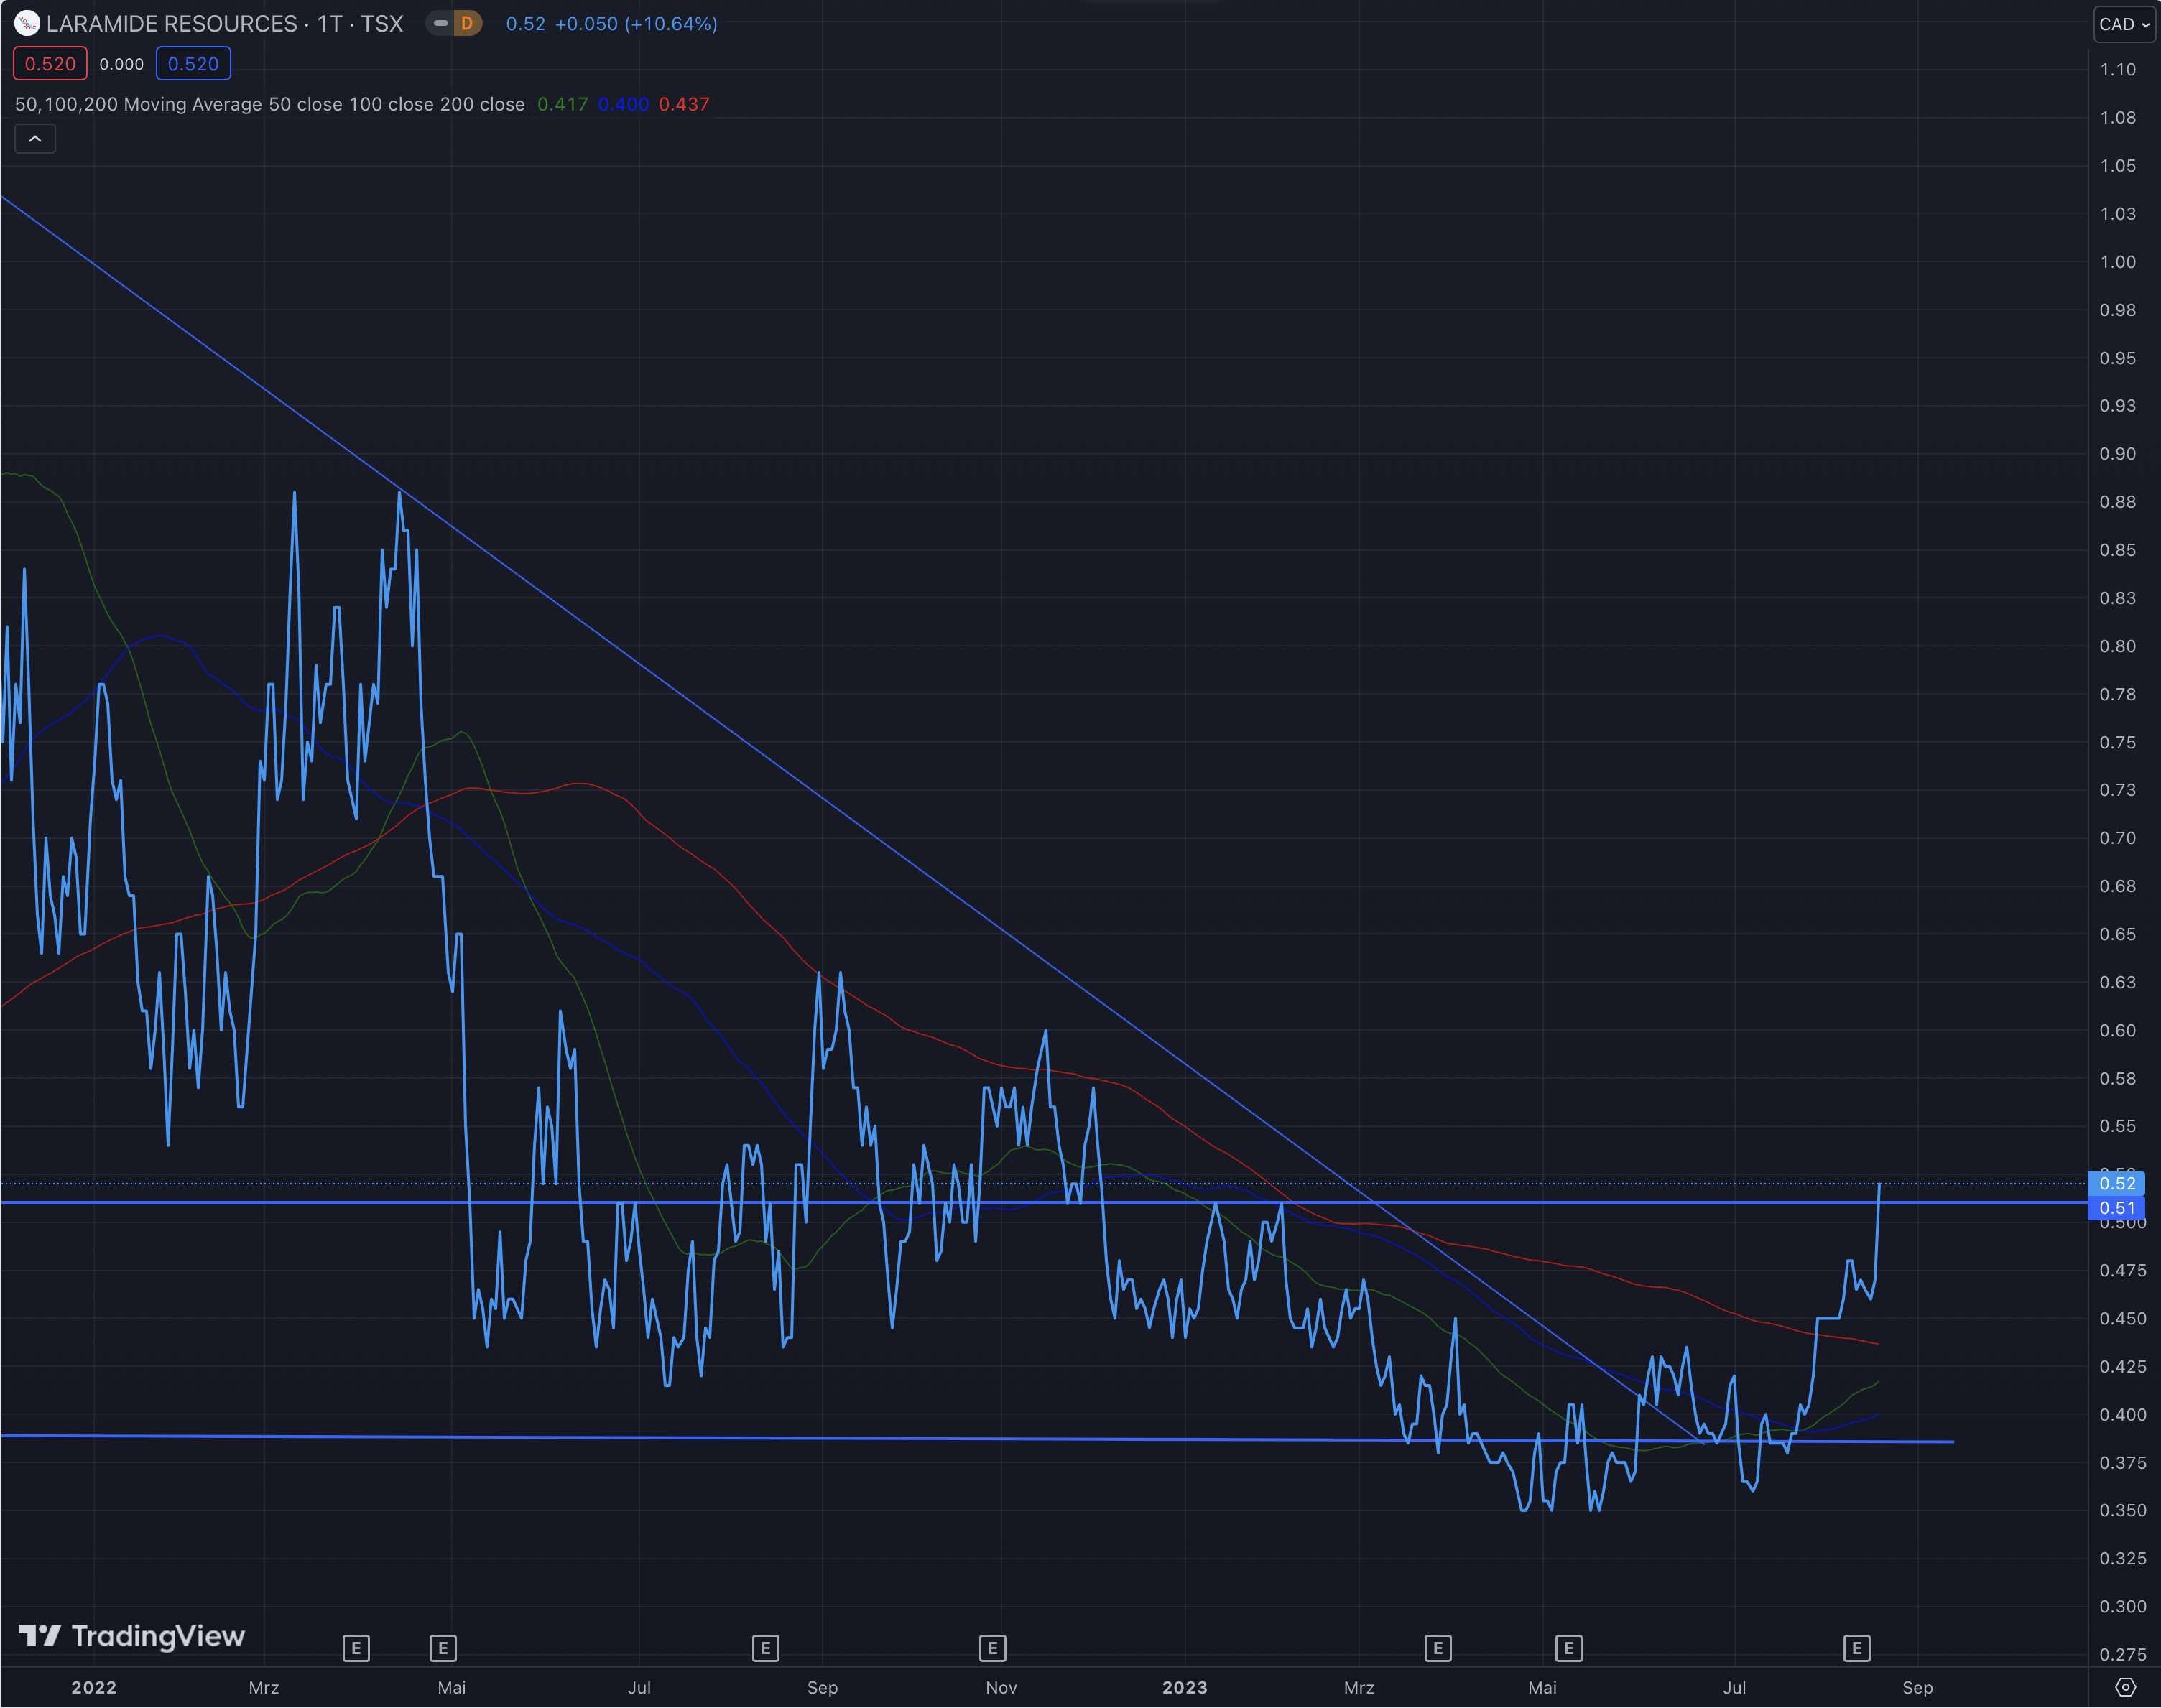Open the earnings marker right of Mai 2023
The height and width of the screenshot is (1708, 2161).
point(1569,1648)
